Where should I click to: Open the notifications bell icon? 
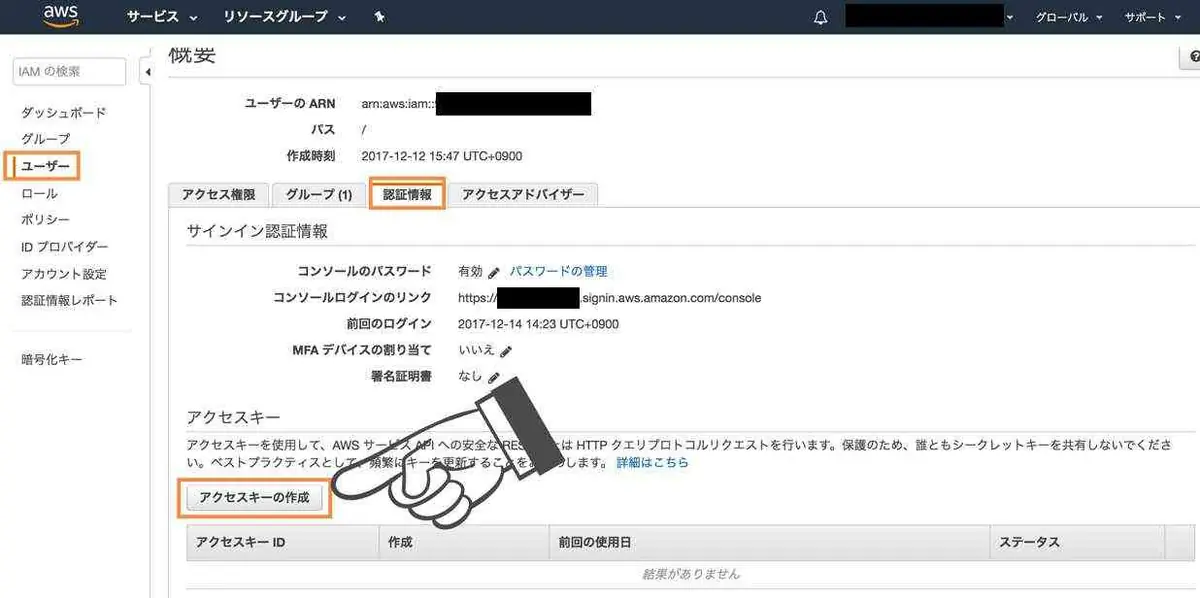click(821, 17)
